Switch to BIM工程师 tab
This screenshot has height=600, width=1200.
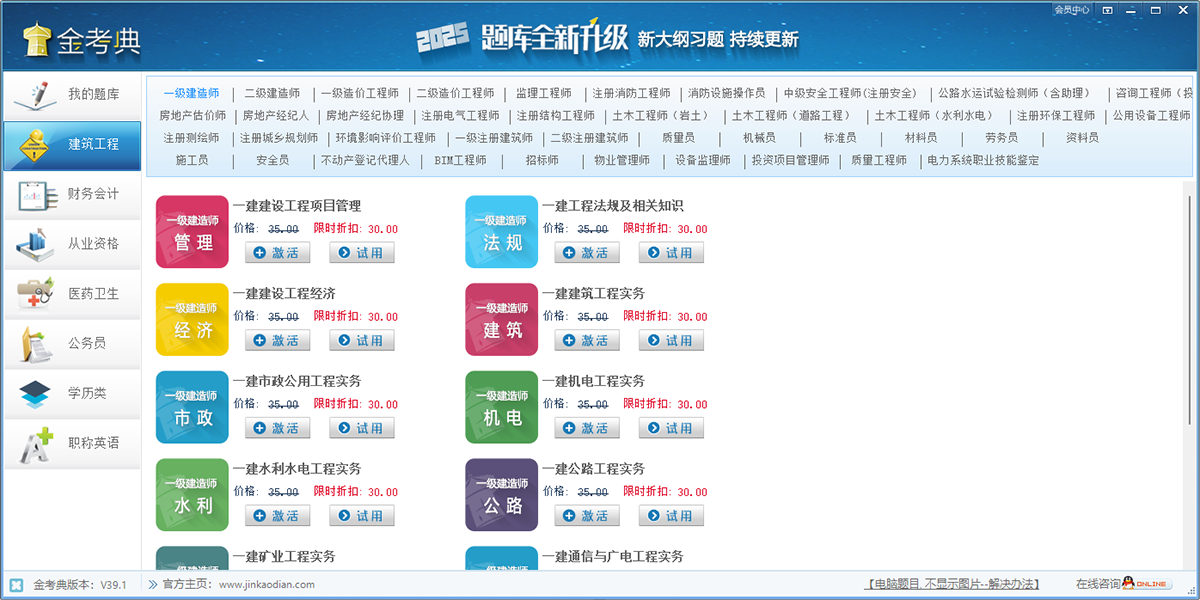tap(460, 160)
